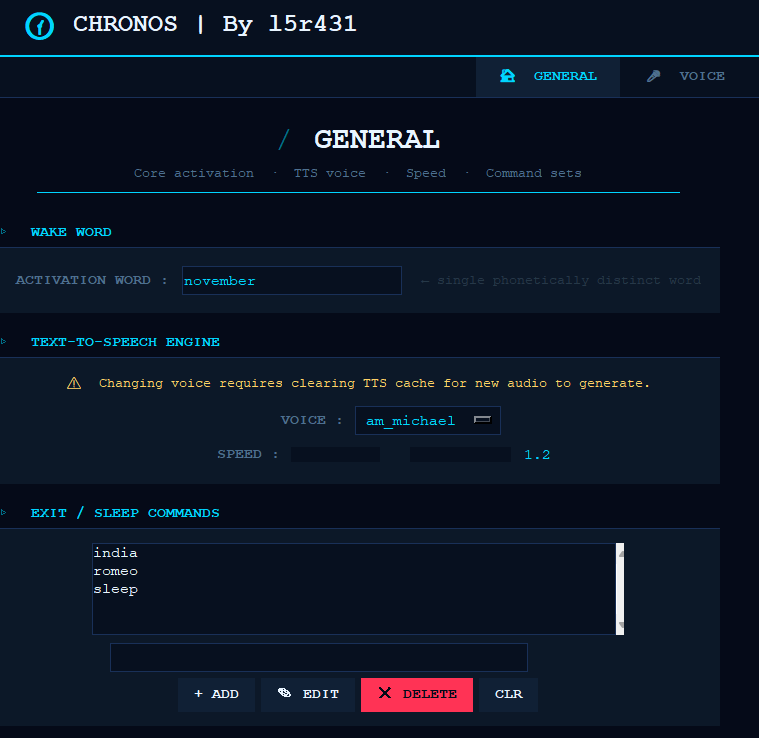Select the romeo command in list
Screen dimensions: 759x738
coord(115,571)
